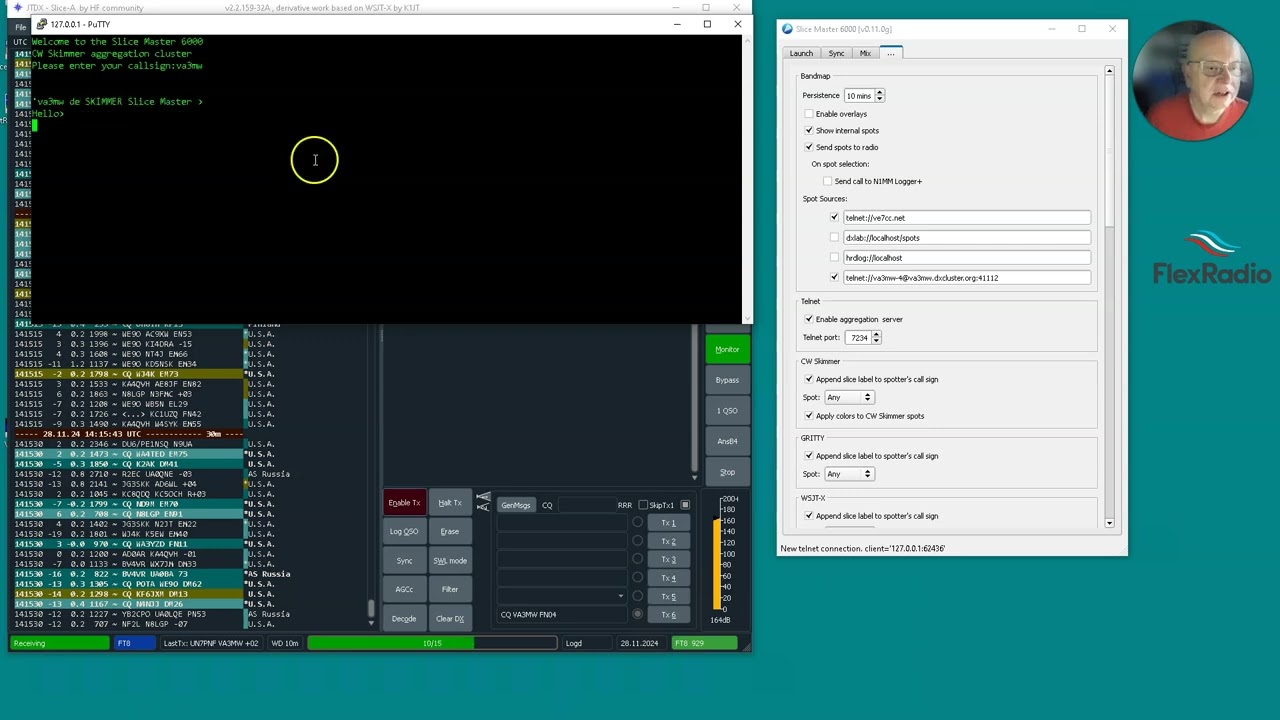1280x720 pixels.
Task: Toggle Enable aggregation server checkbox
Action: 809,319
